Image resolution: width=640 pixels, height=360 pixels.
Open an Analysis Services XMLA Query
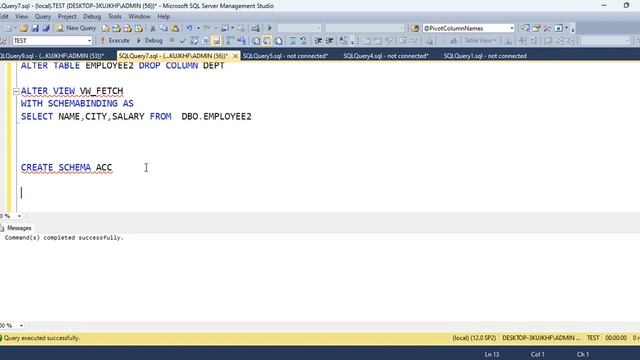tap(139, 28)
